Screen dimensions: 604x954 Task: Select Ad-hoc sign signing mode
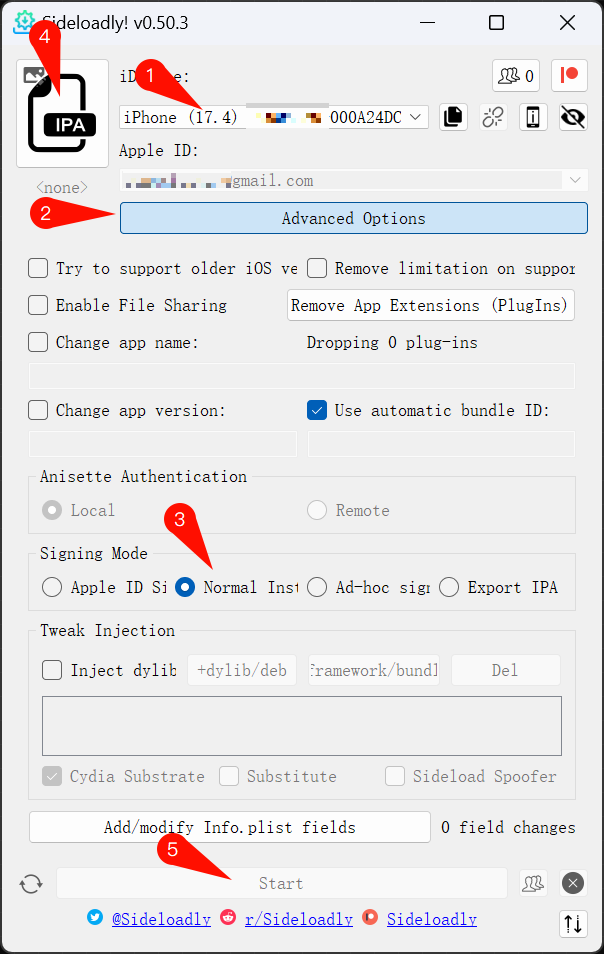coord(317,587)
